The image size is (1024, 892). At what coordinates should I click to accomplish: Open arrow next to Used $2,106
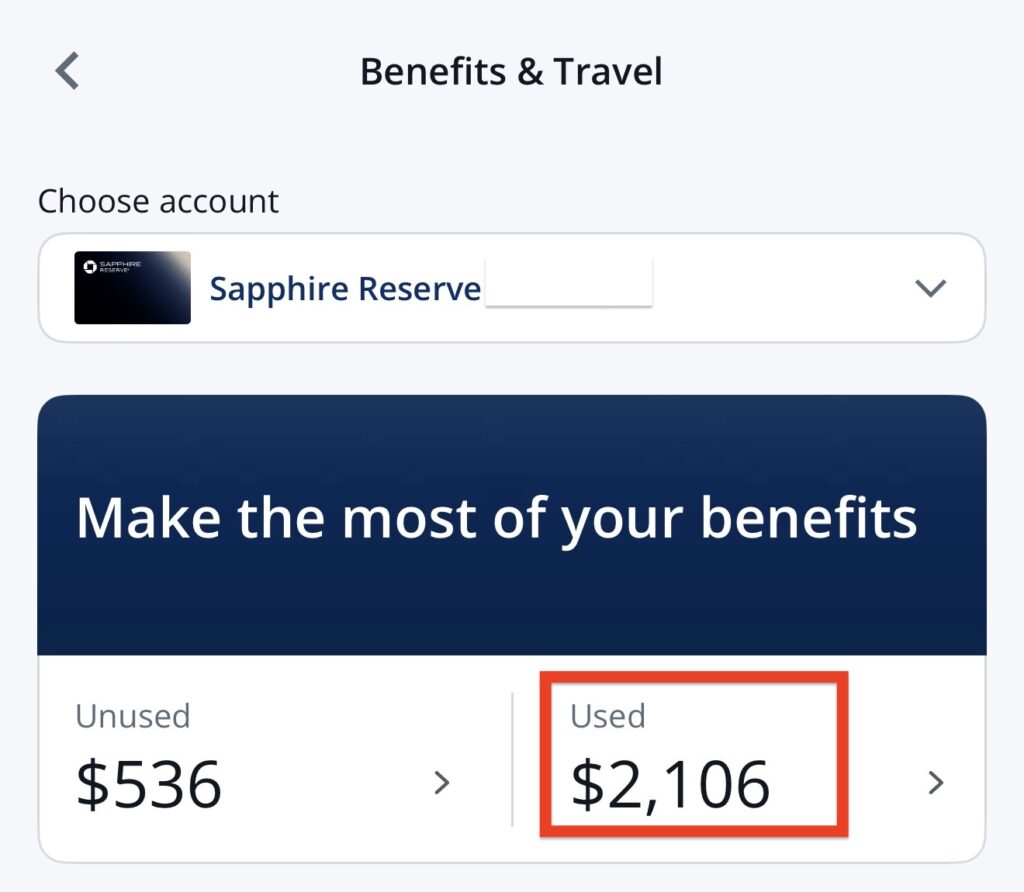coord(936,783)
